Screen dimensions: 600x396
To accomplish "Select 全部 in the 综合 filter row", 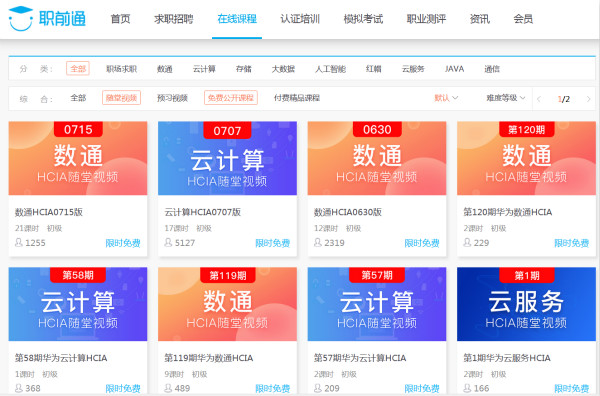I will coord(78,98).
